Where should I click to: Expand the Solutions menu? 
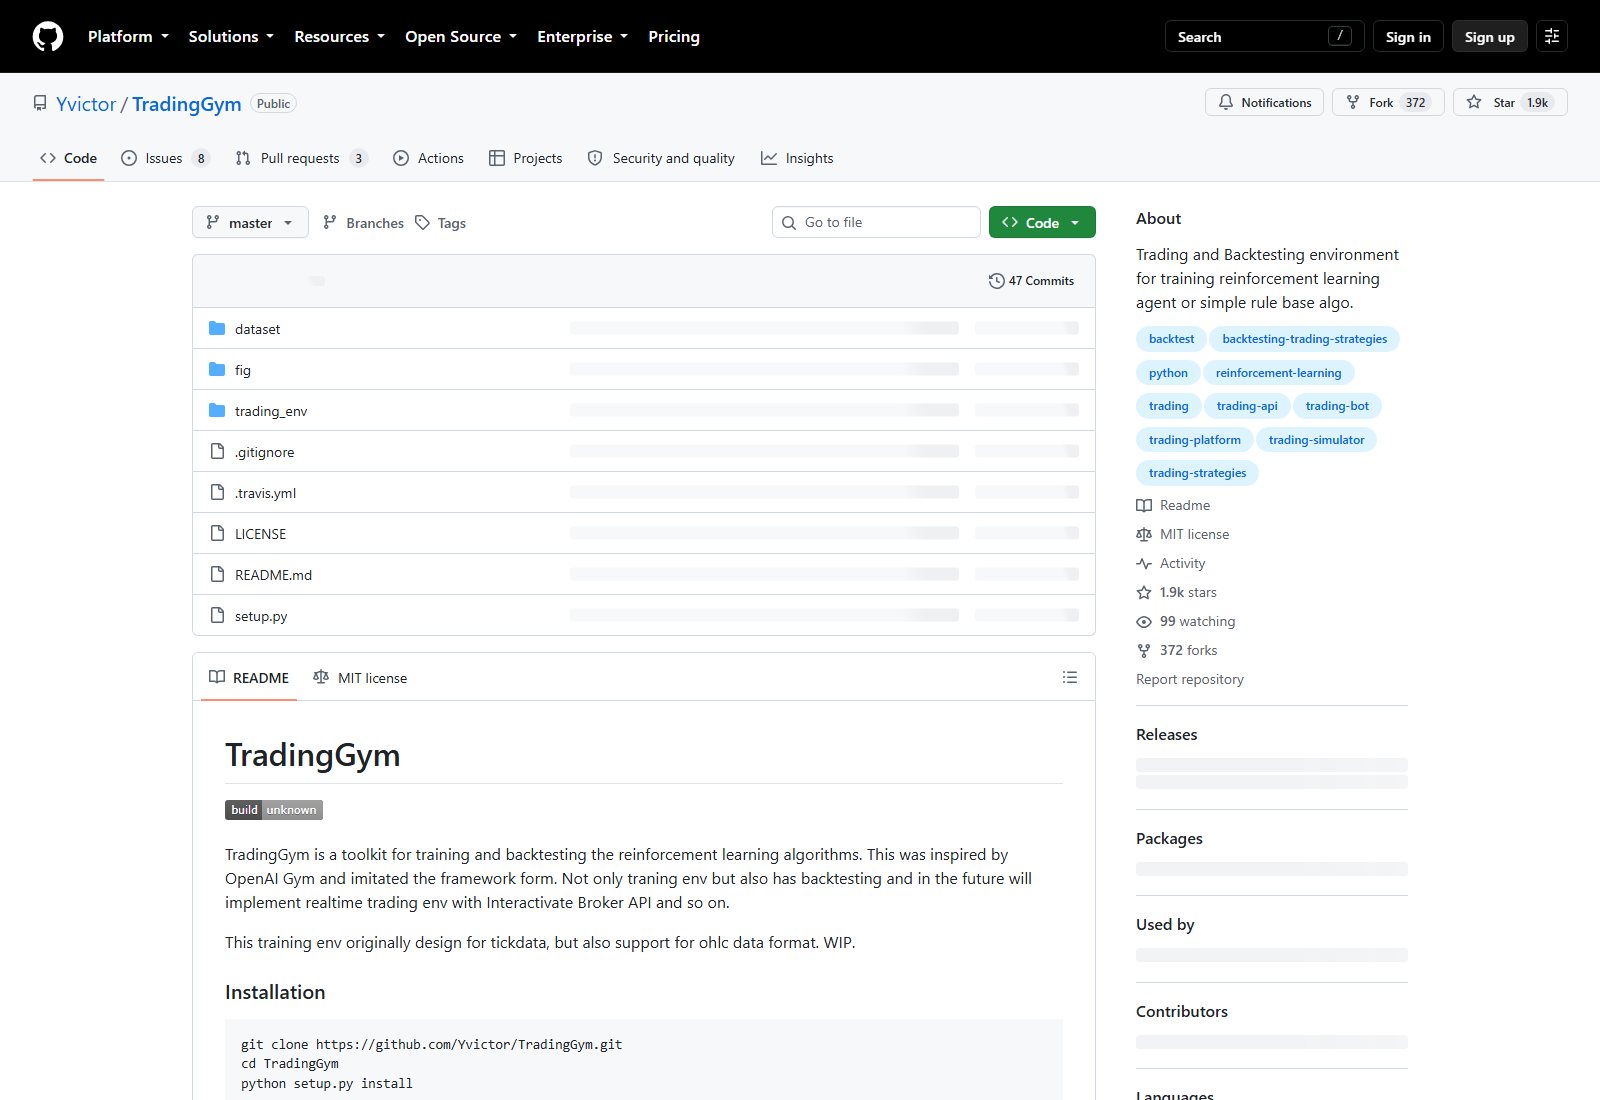pos(231,36)
